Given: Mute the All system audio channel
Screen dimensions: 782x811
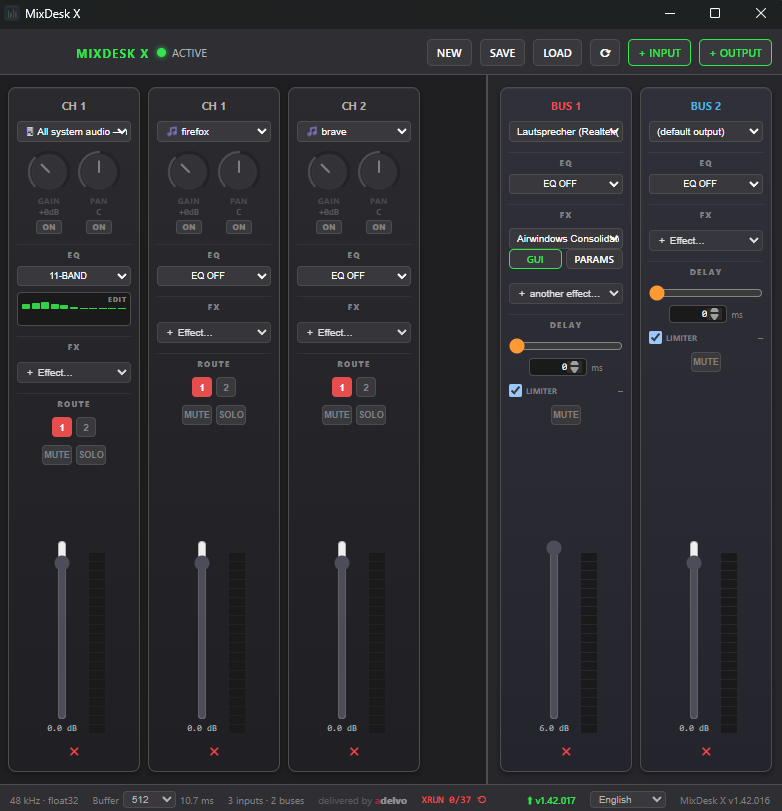Looking at the screenshot, I should [57, 455].
